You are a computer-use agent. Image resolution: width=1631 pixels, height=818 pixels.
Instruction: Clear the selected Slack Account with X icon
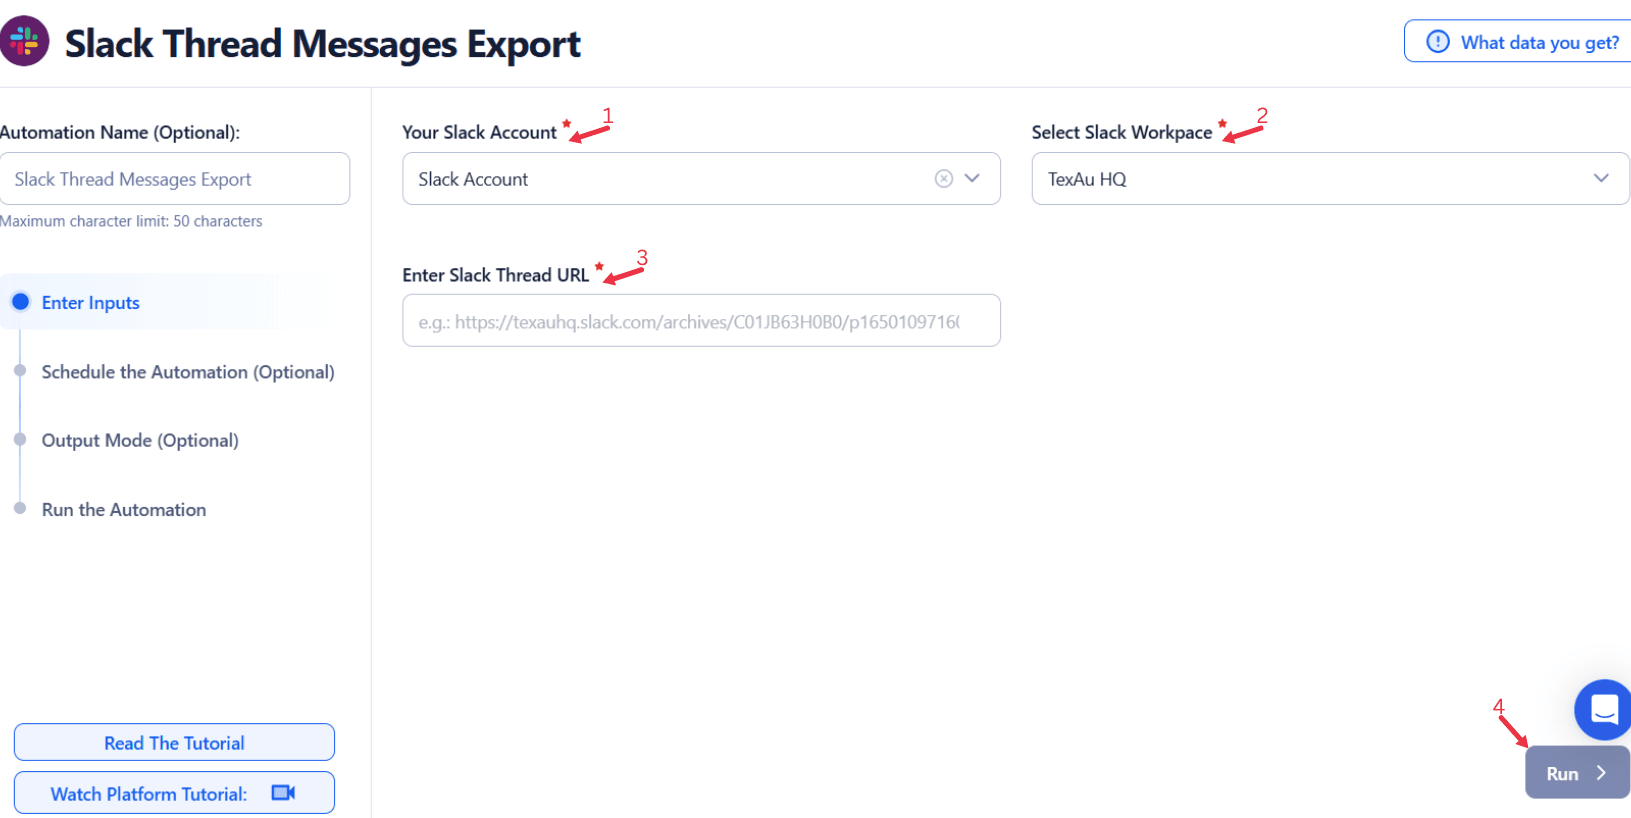(x=943, y=179)
